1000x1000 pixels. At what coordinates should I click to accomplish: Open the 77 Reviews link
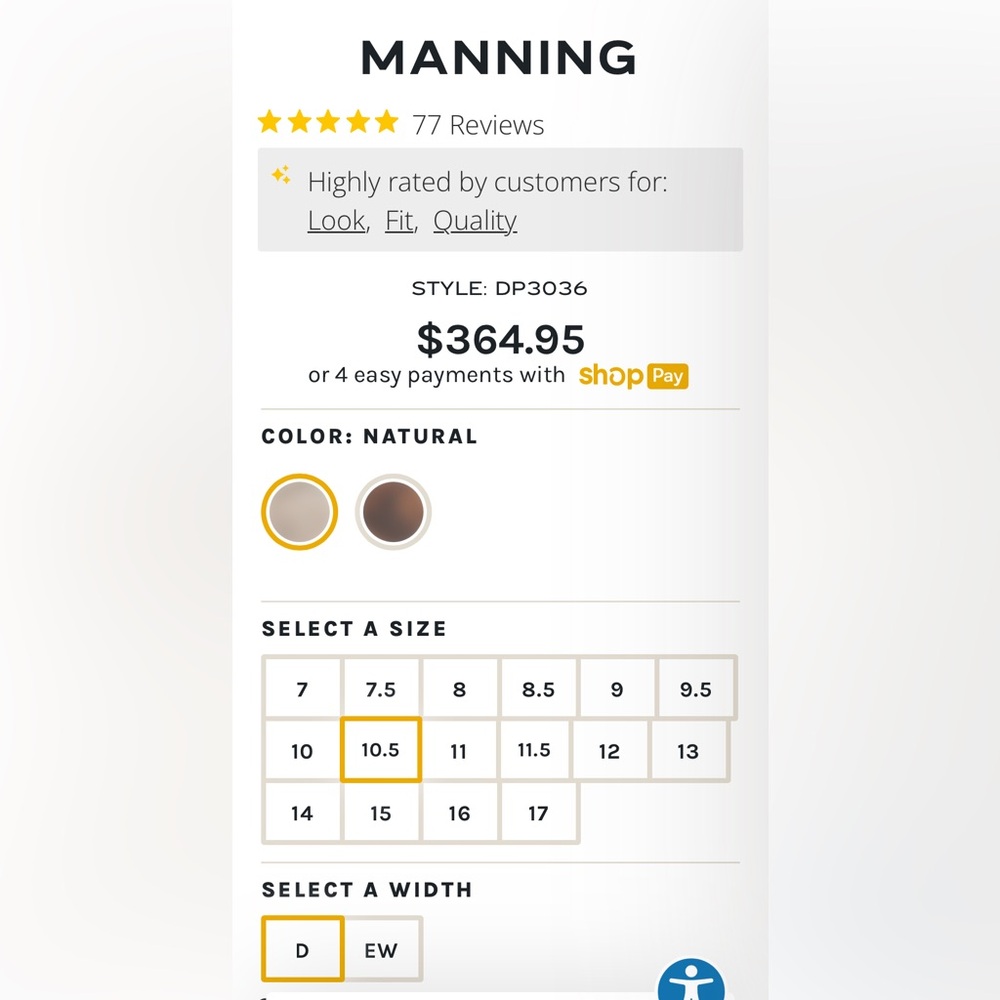point(478,125)
